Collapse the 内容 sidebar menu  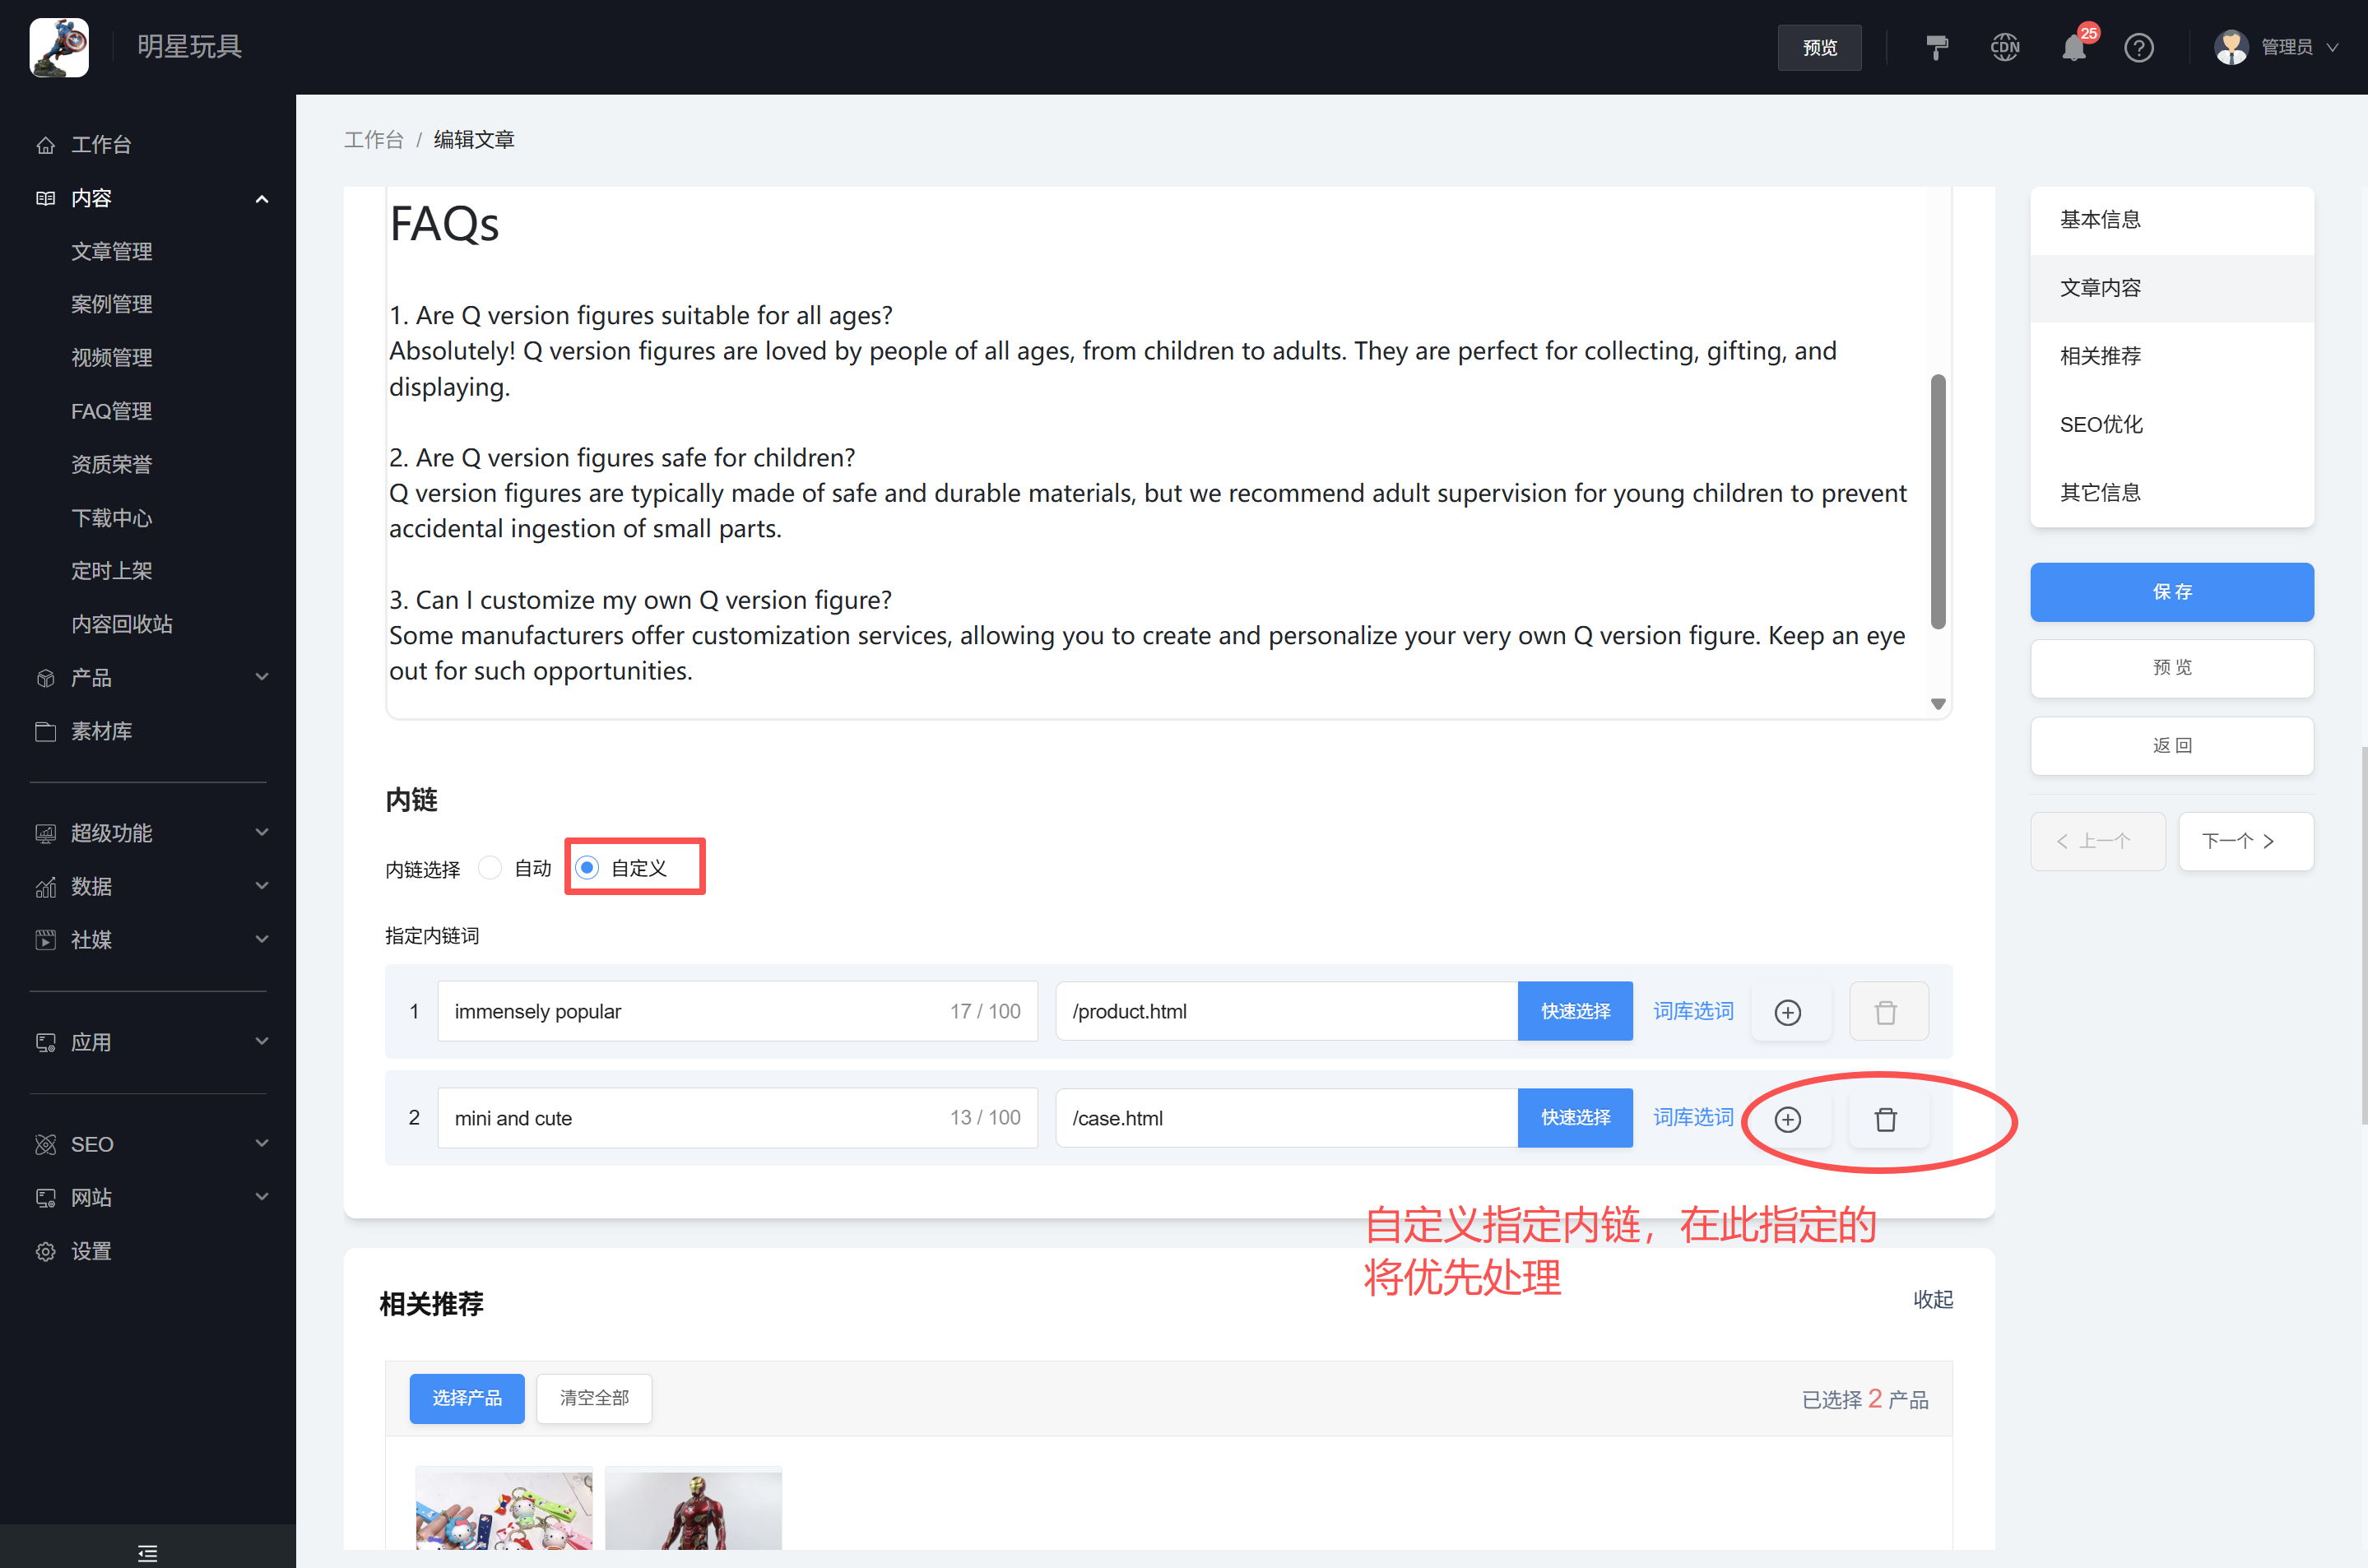tap(150, 198)
